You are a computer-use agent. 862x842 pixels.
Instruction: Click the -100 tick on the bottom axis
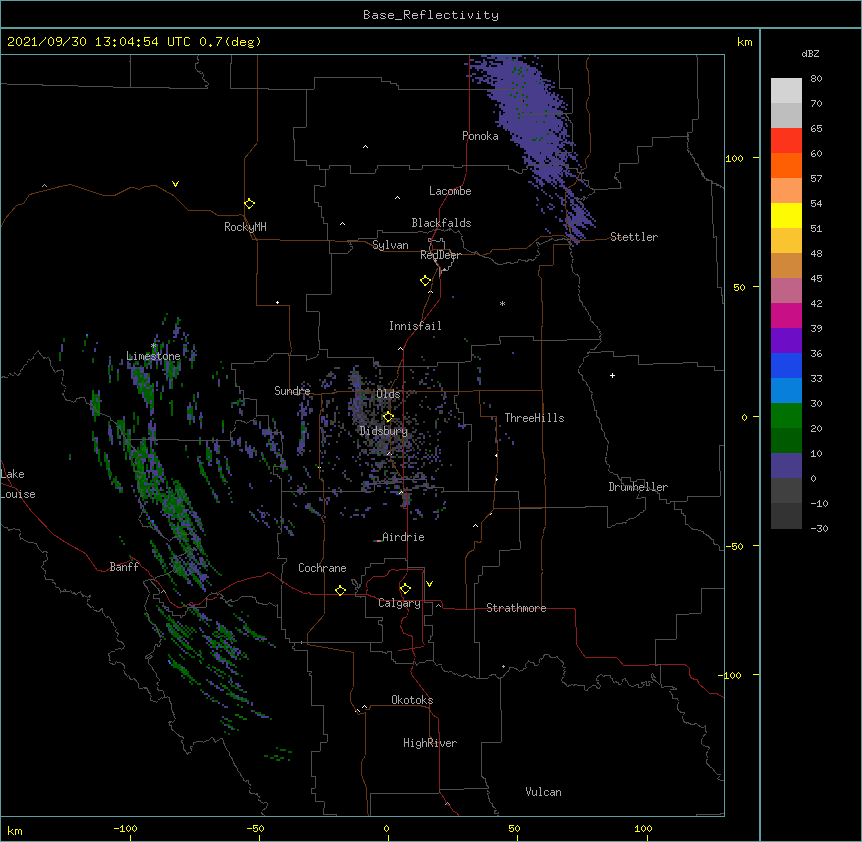point(125,829)
